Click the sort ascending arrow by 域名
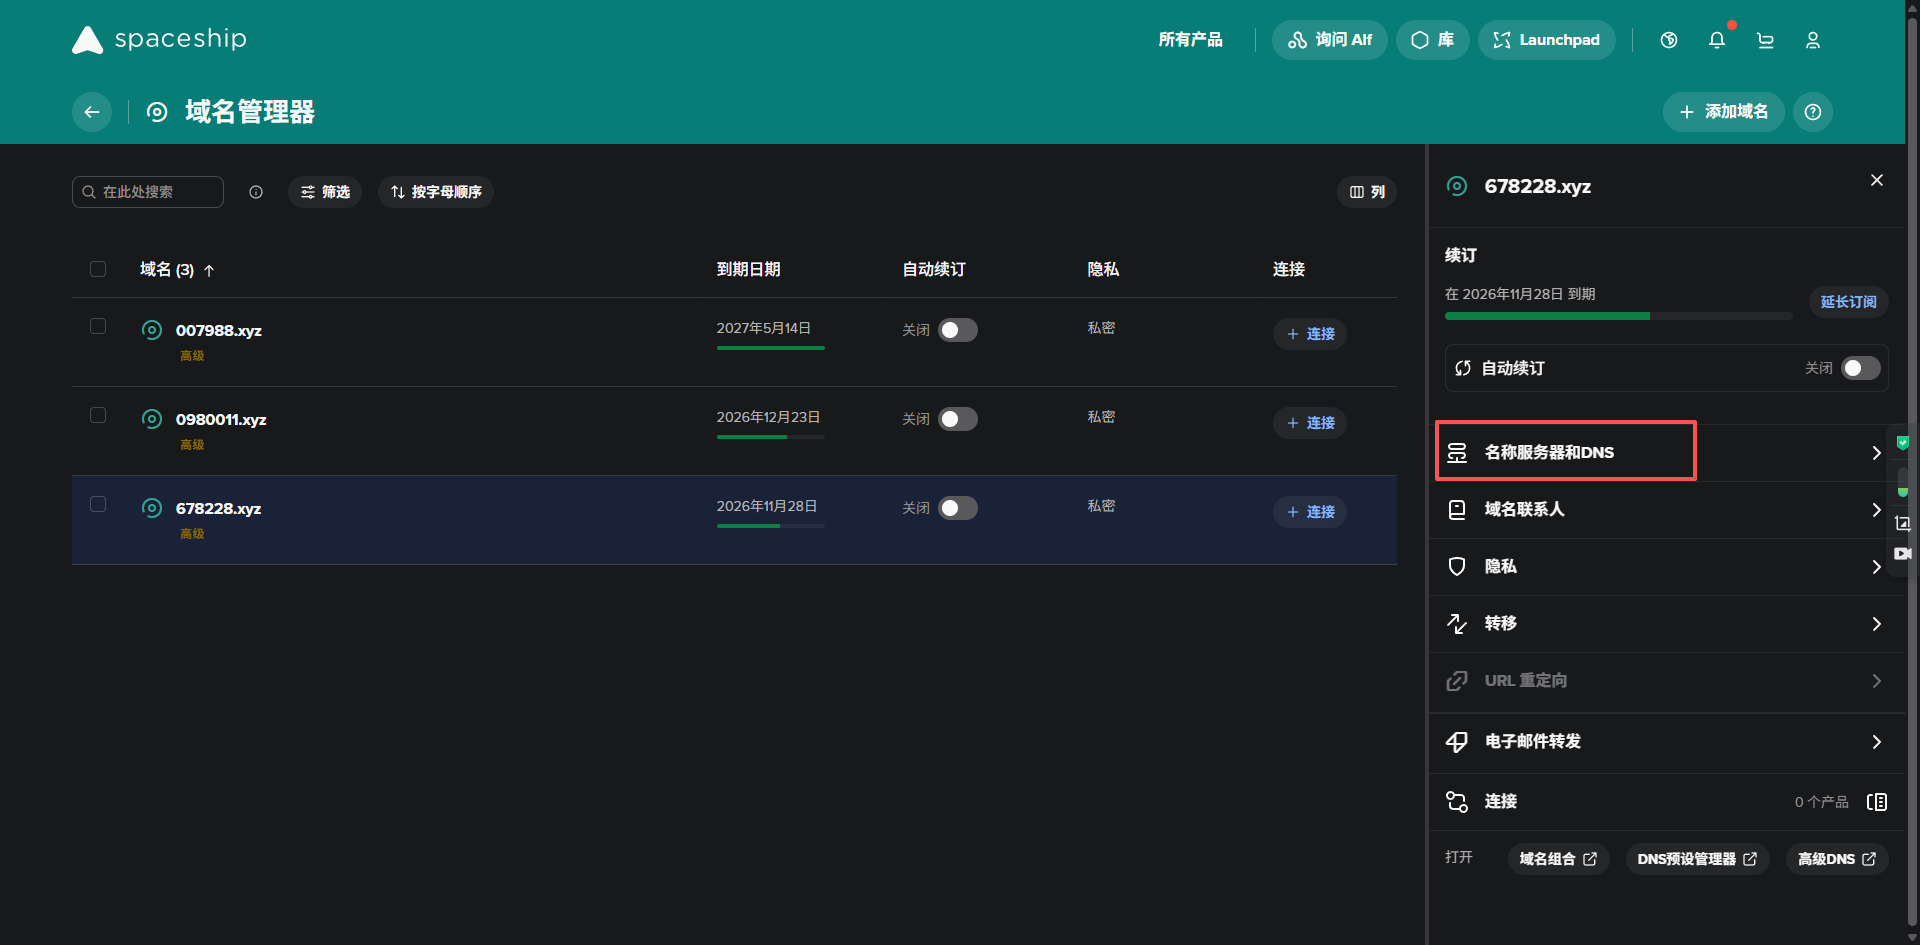This screenshot has width=1920, height=945. (209, 270)
